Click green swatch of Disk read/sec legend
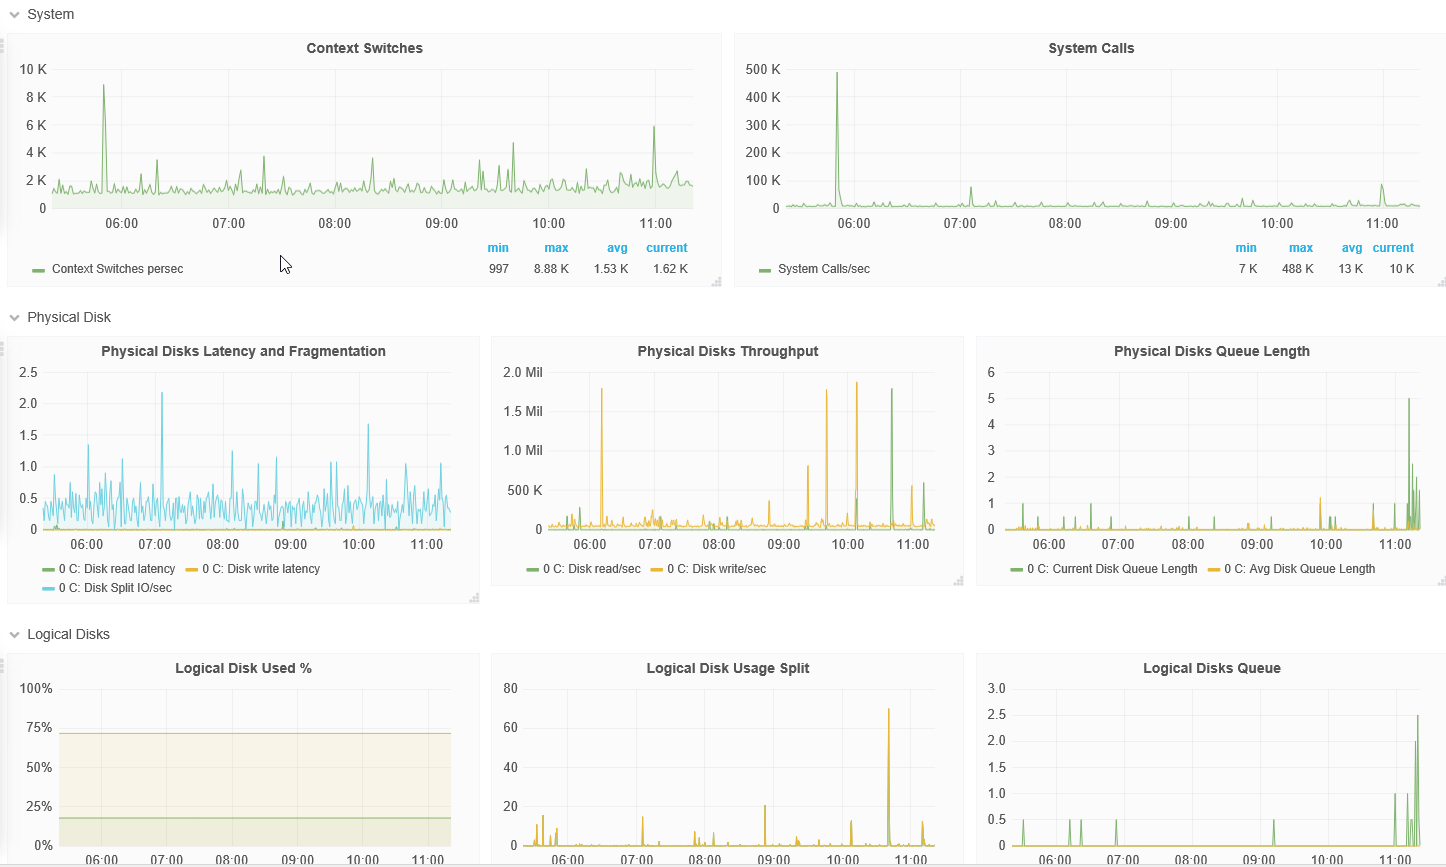Viewport: 1446px width, 867px height. tap(533, 570)
